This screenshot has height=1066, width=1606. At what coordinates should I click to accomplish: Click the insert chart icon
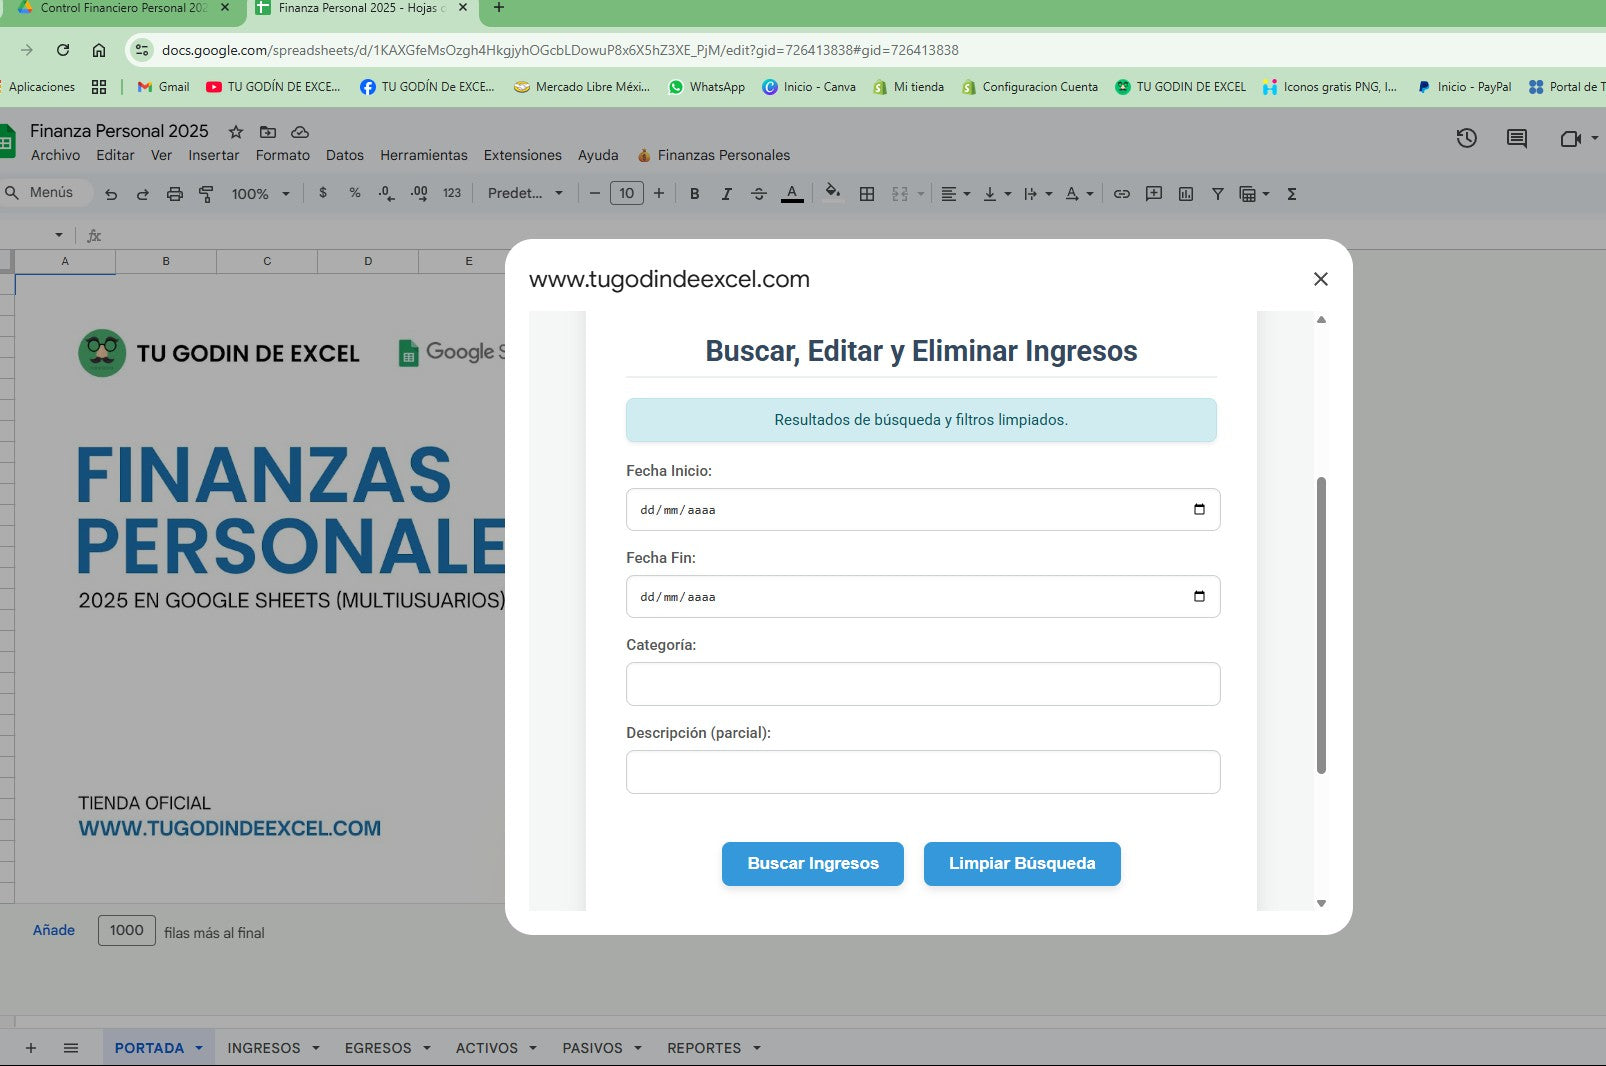tap(1186, 194)
